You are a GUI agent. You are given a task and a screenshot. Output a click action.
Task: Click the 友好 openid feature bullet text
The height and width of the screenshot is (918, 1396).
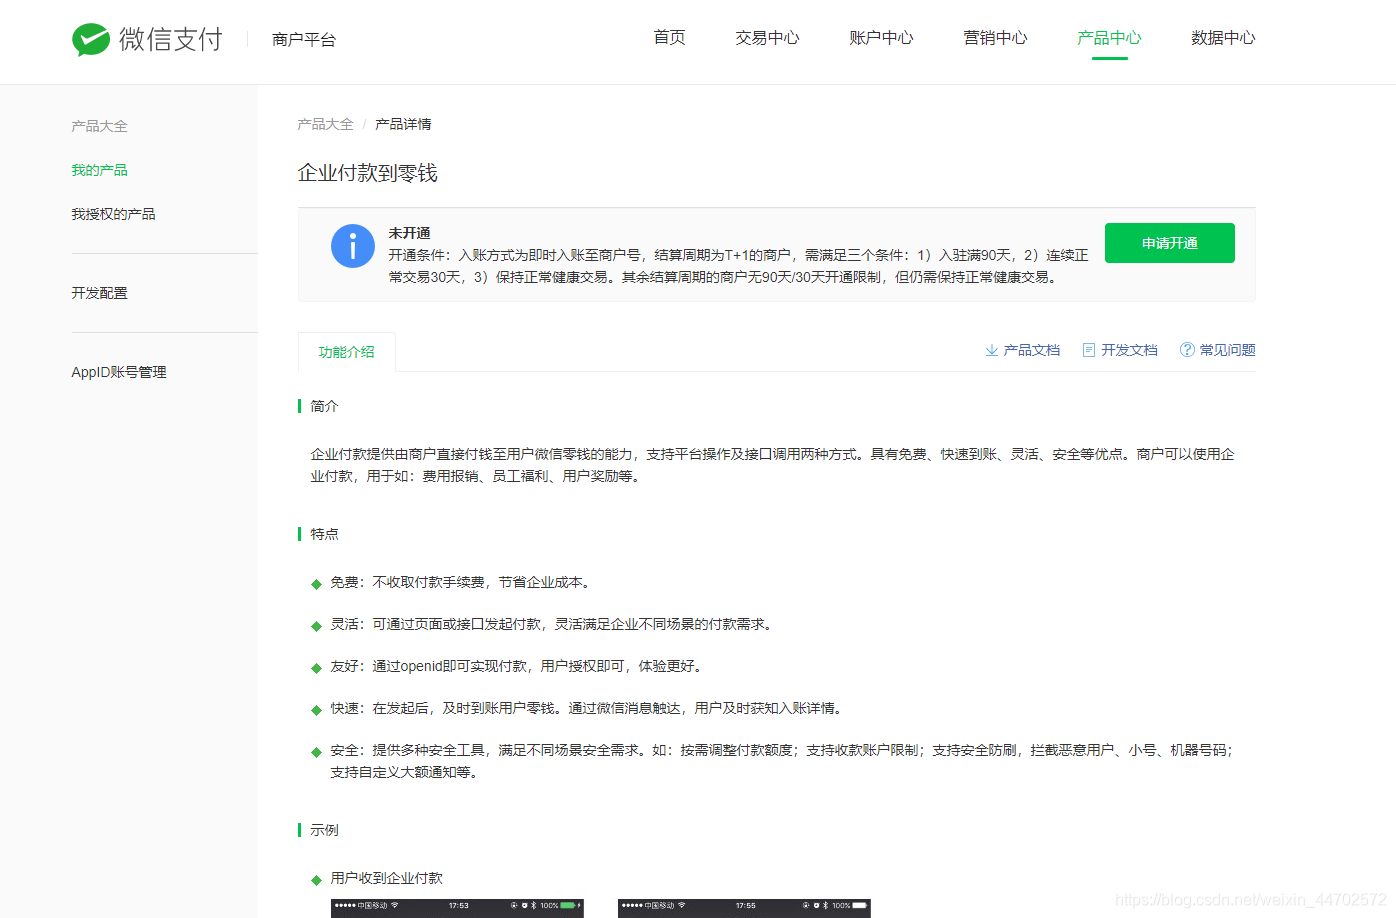[519, 666]
